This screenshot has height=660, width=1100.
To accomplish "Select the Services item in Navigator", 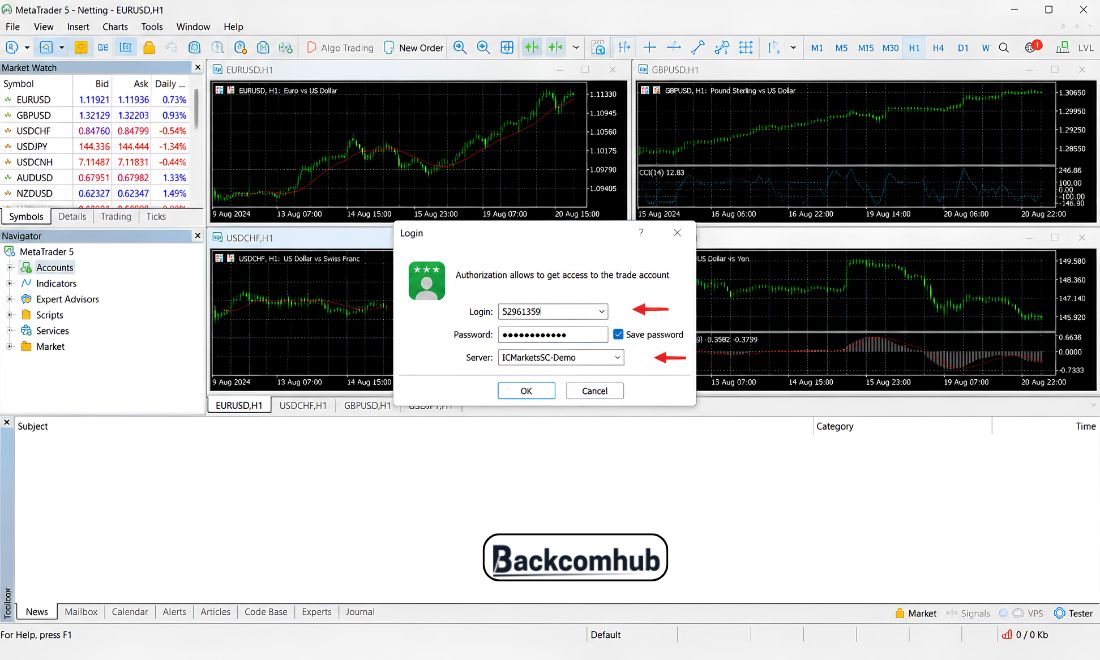I will coord(53,331).
